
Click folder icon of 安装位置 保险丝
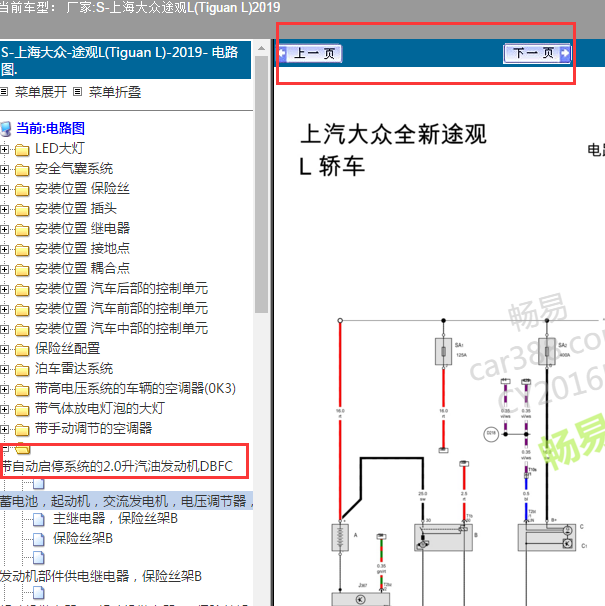tap(22, 190)
